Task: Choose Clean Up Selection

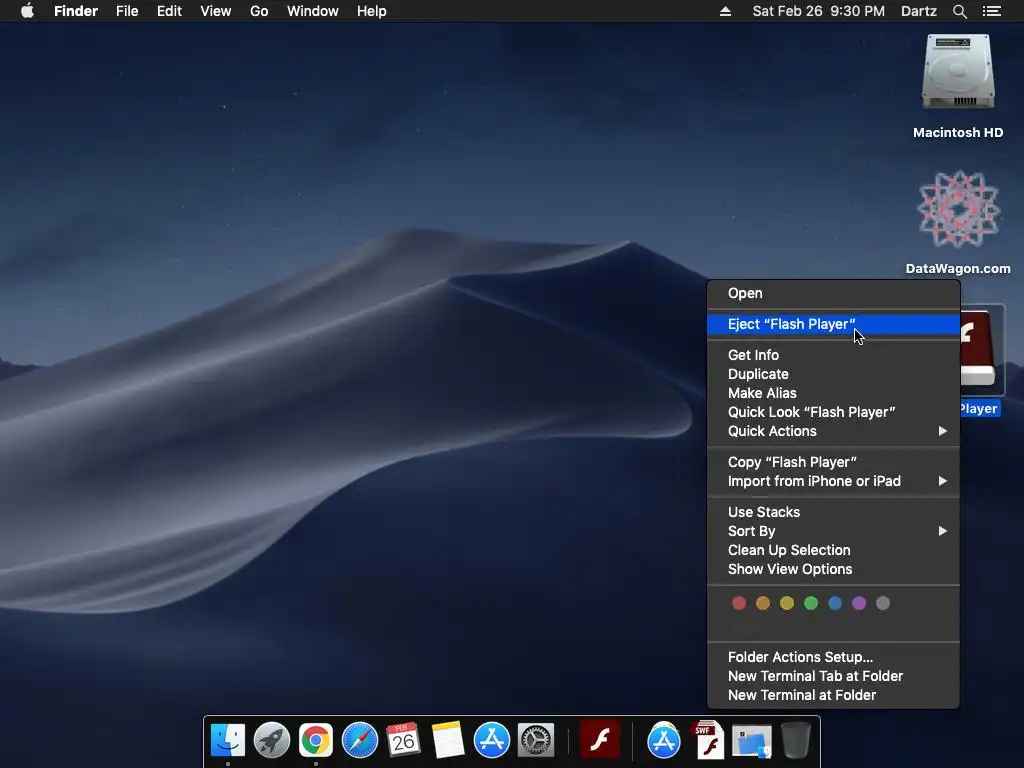Action: (x=833, y=550)
